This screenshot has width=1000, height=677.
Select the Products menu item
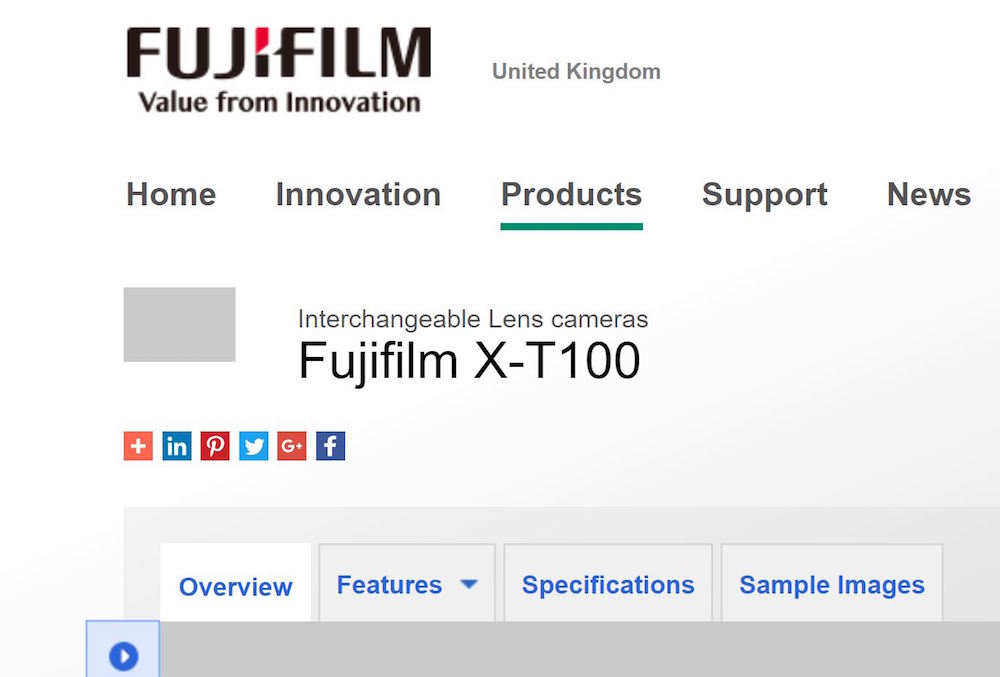pyautogui.click(x=571, y=194)
